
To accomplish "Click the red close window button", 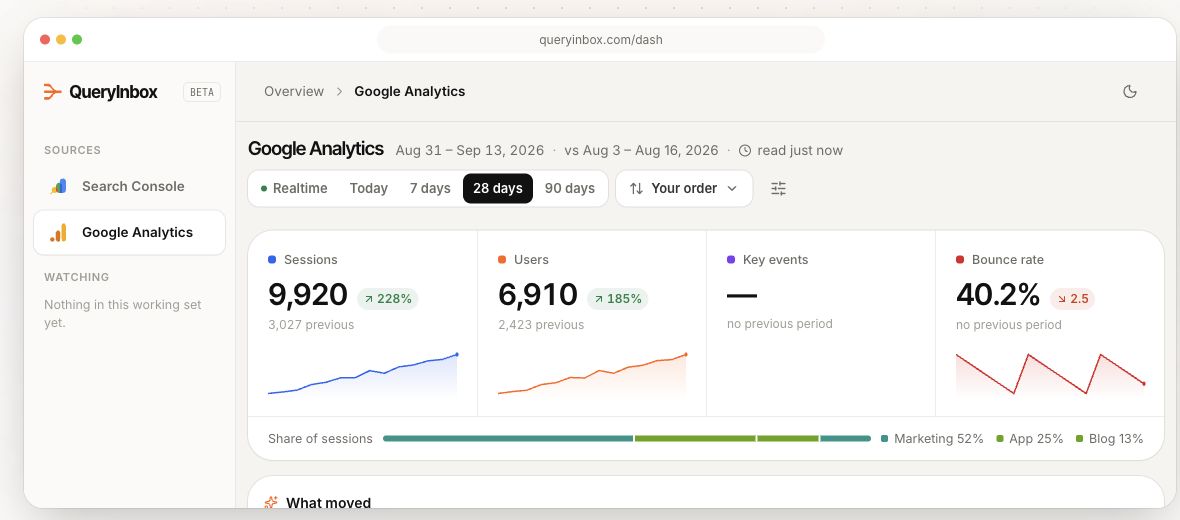I will [45, 40].
